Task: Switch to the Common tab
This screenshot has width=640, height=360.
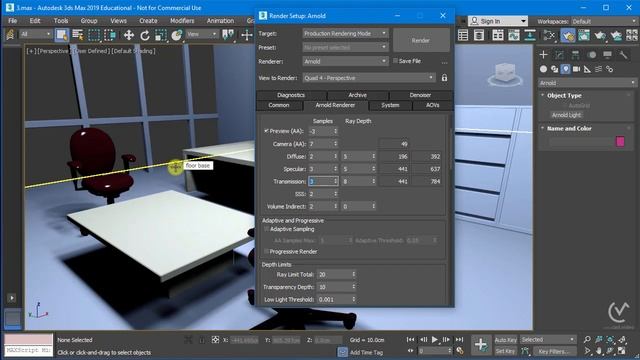Action: point(279,105)
